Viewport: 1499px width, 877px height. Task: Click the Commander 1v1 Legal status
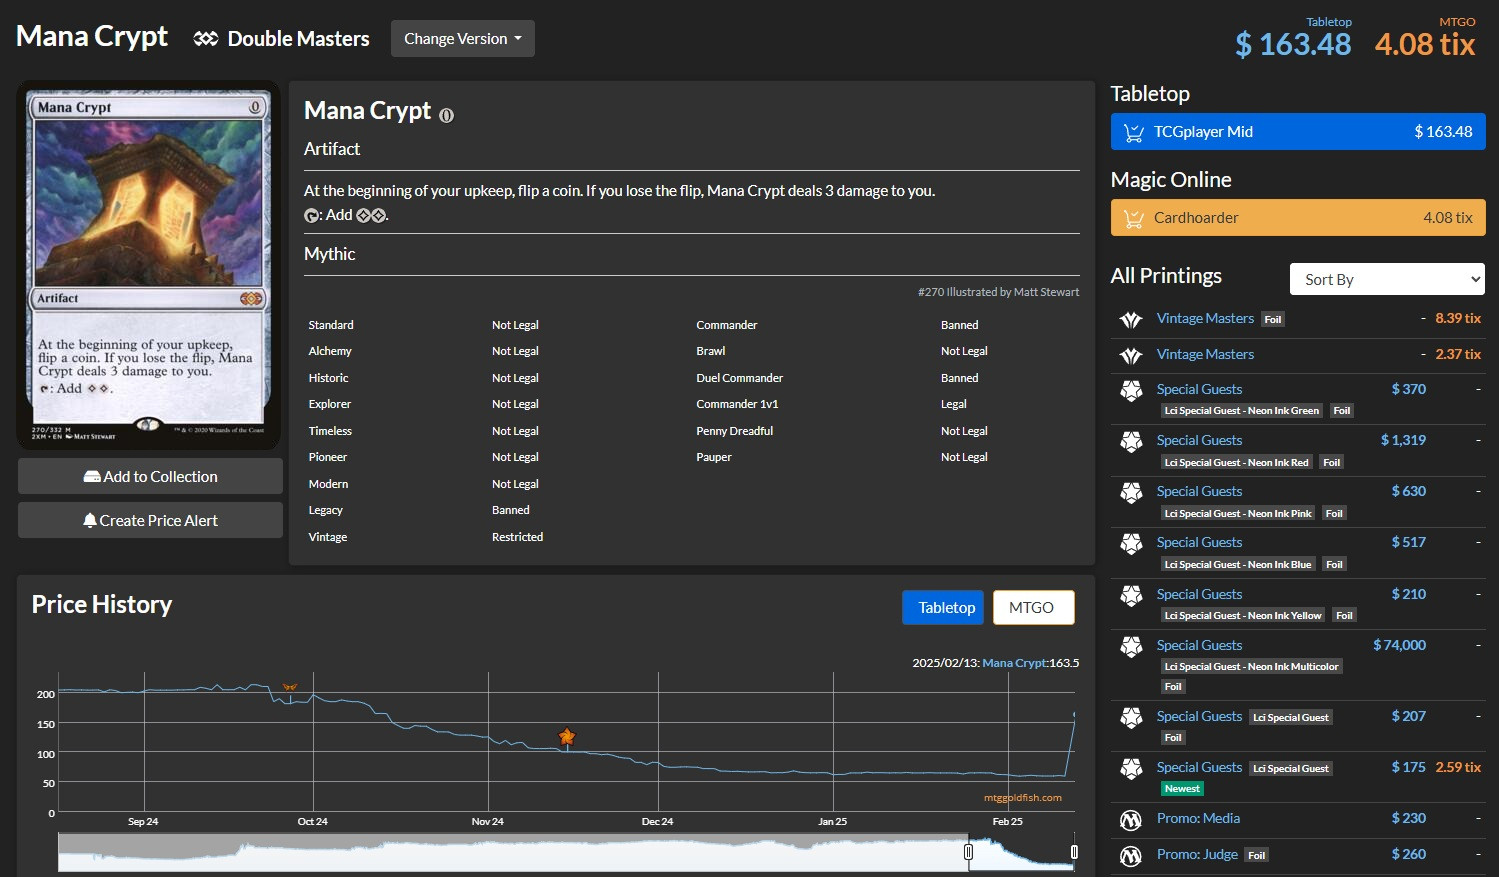[x=954, y=404]
